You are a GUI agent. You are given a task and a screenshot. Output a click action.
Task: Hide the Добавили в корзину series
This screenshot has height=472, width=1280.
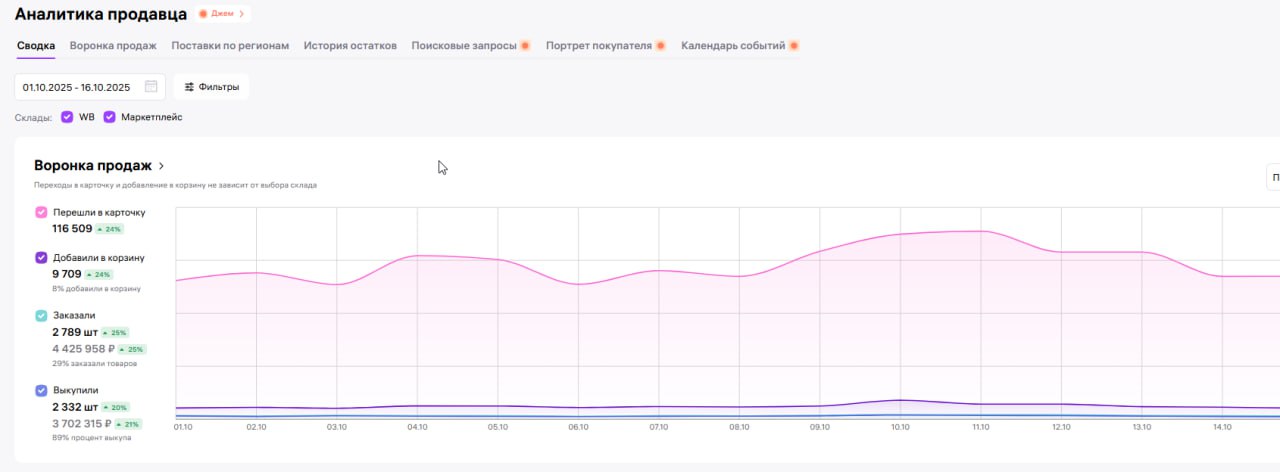pyautogui.click(x=41, y=257)
